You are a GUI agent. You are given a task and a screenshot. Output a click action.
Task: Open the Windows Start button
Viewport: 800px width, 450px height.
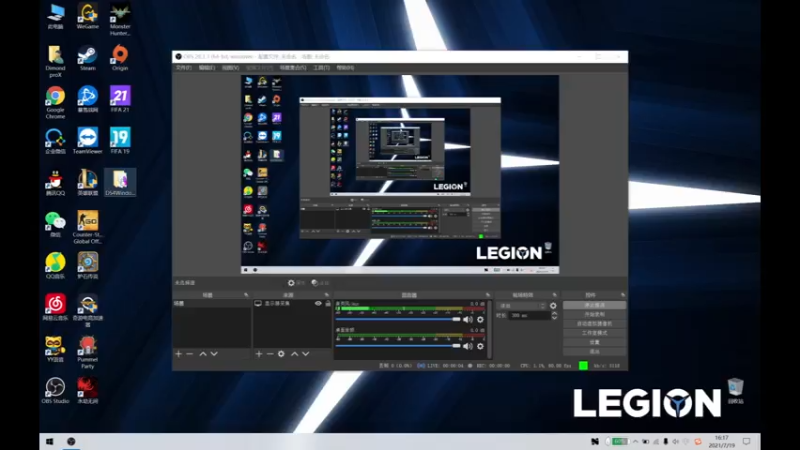[49, 441]
